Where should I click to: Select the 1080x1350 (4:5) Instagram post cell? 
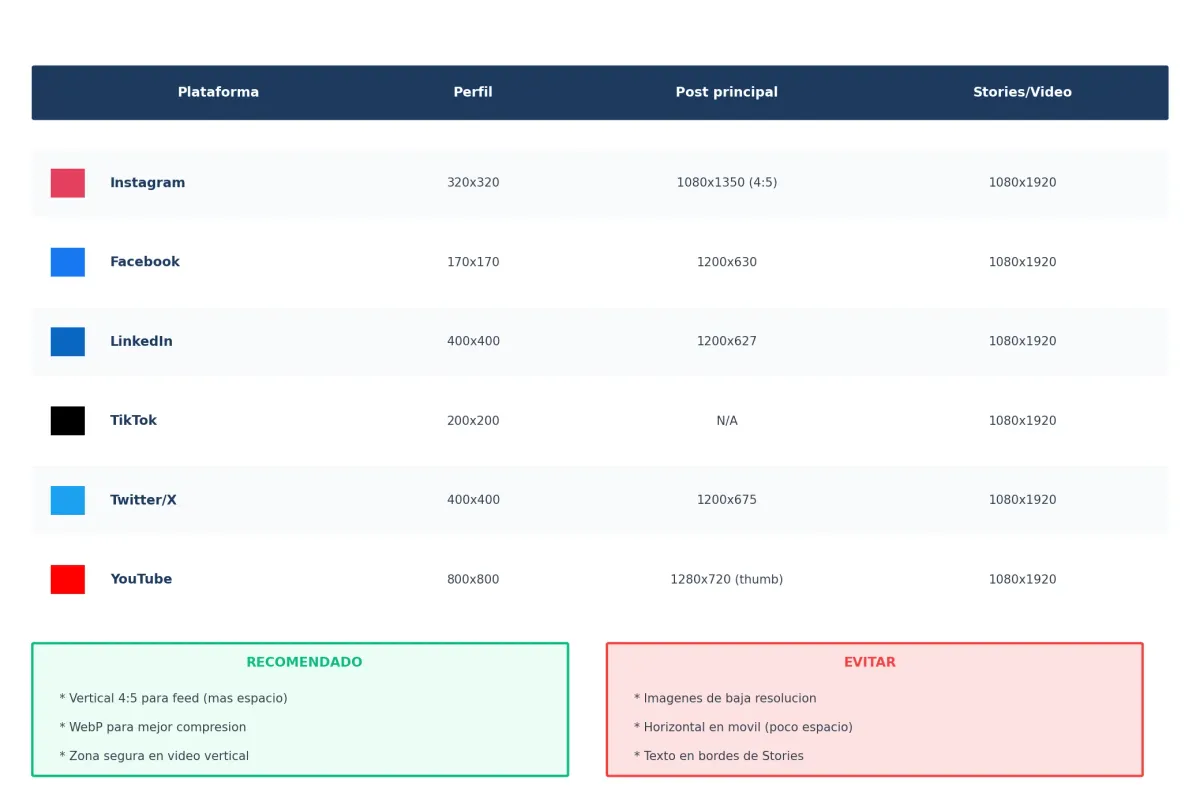[727, 183]
